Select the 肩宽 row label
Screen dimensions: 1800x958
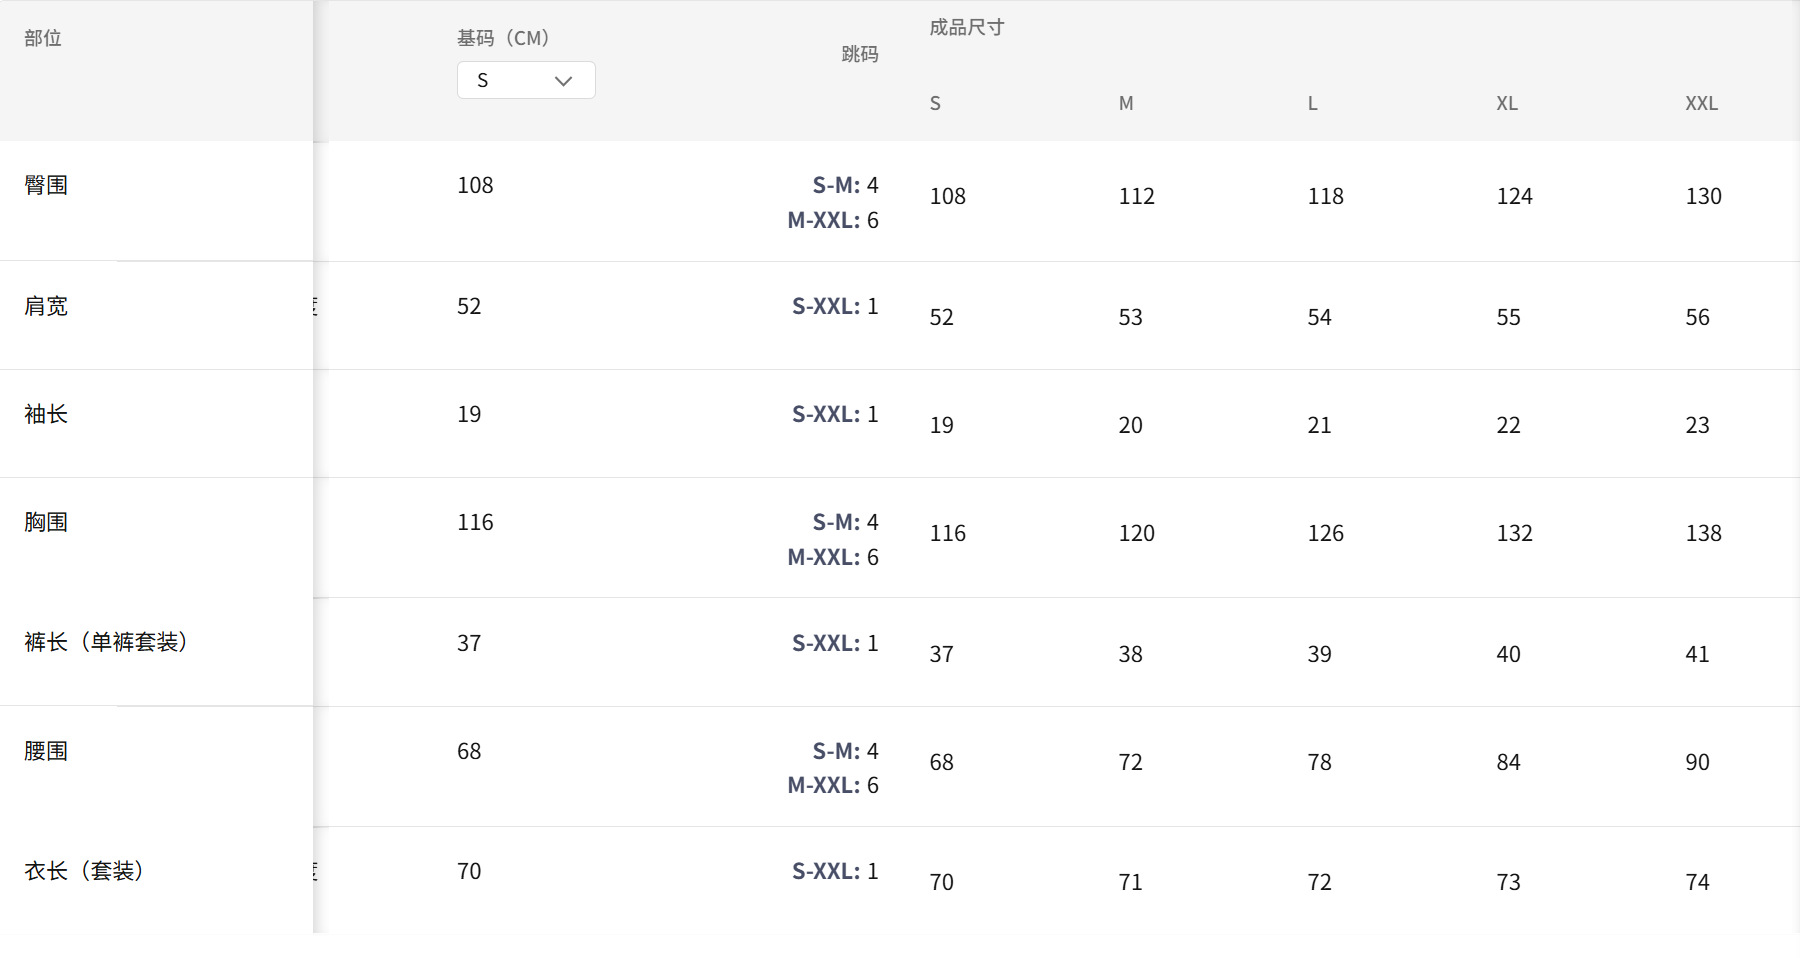46,306
